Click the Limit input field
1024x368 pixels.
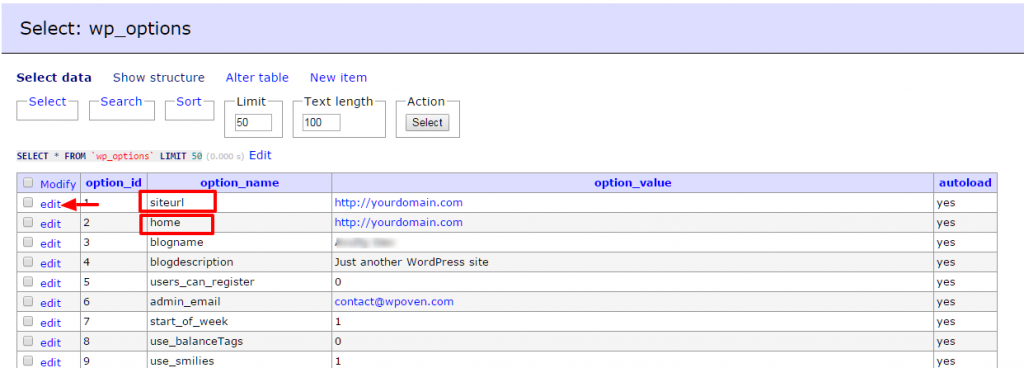pos(253,123)
